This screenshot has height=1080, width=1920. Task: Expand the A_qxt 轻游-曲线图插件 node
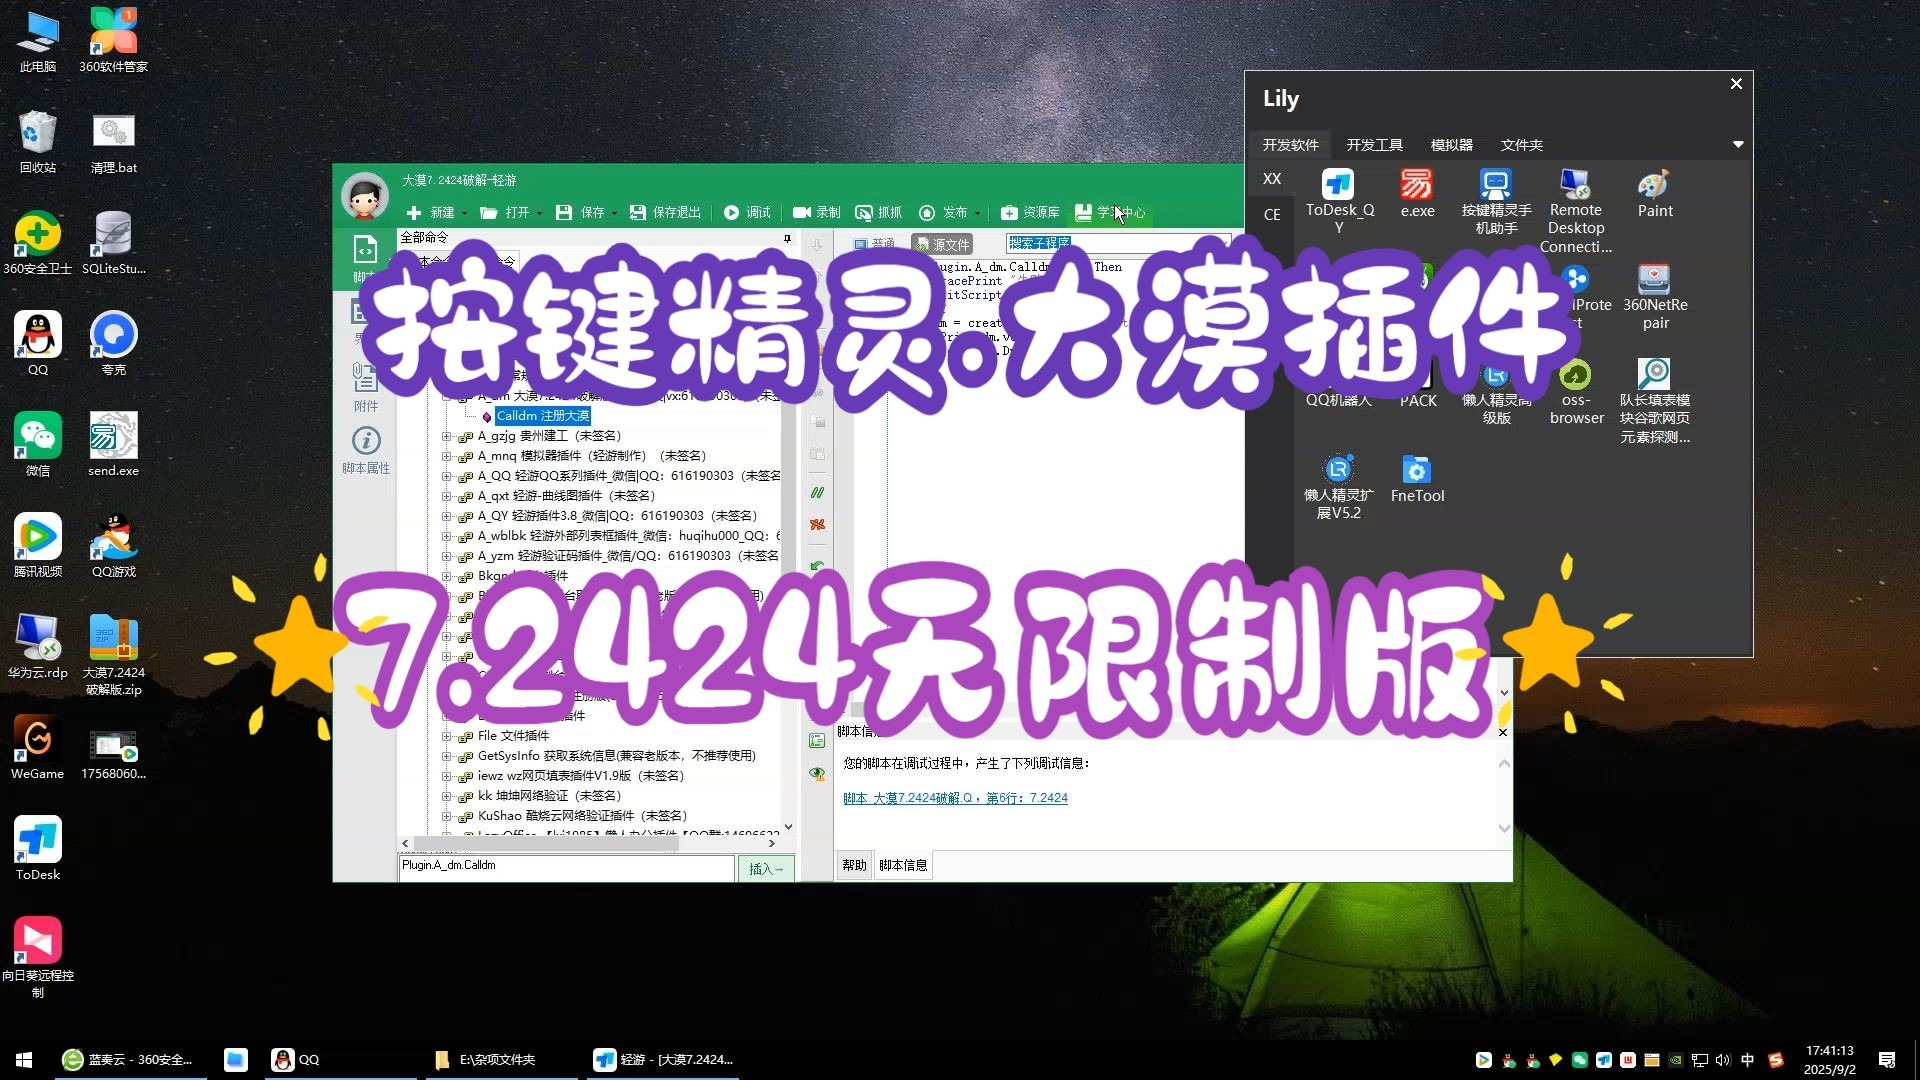(447, 496)
